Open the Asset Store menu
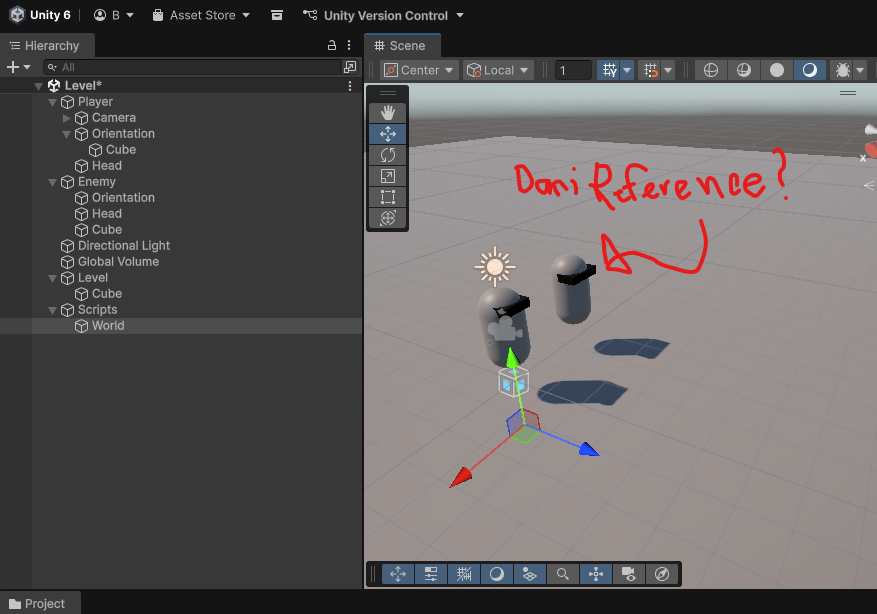877x614 pixels. (201, 16)
